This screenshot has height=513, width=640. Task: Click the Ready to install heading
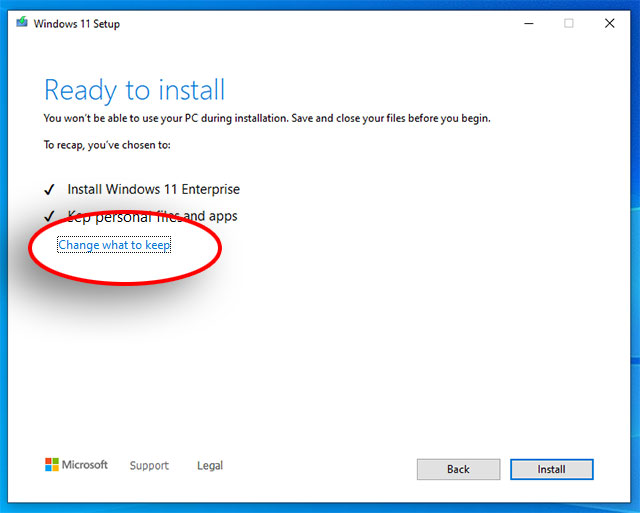tap(135, 90)
